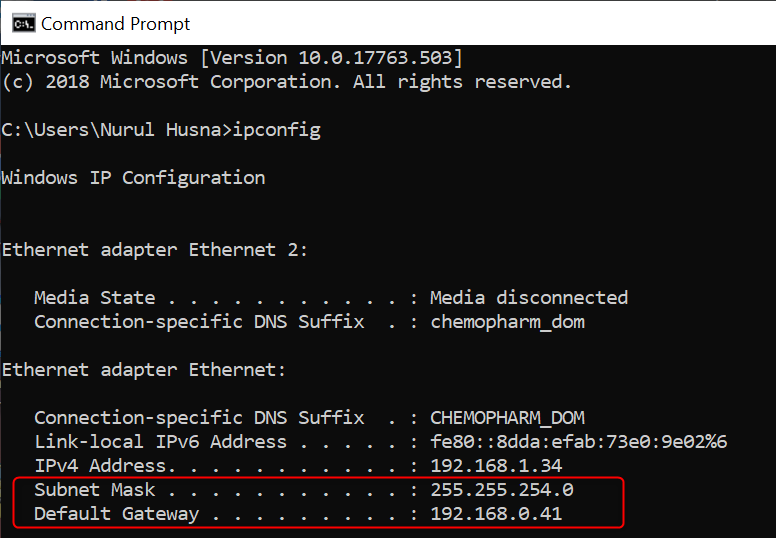Click the Subnet Mask label
776x538 pixels.
(x=94, y=490)
